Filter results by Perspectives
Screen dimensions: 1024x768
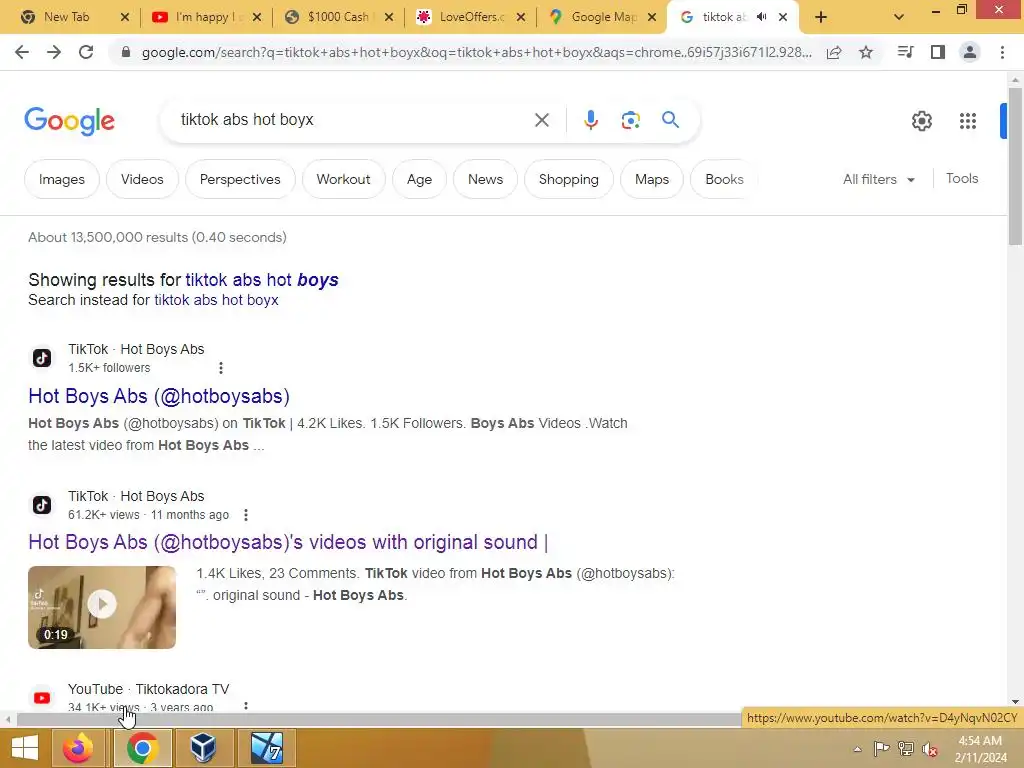coord(240,179)
